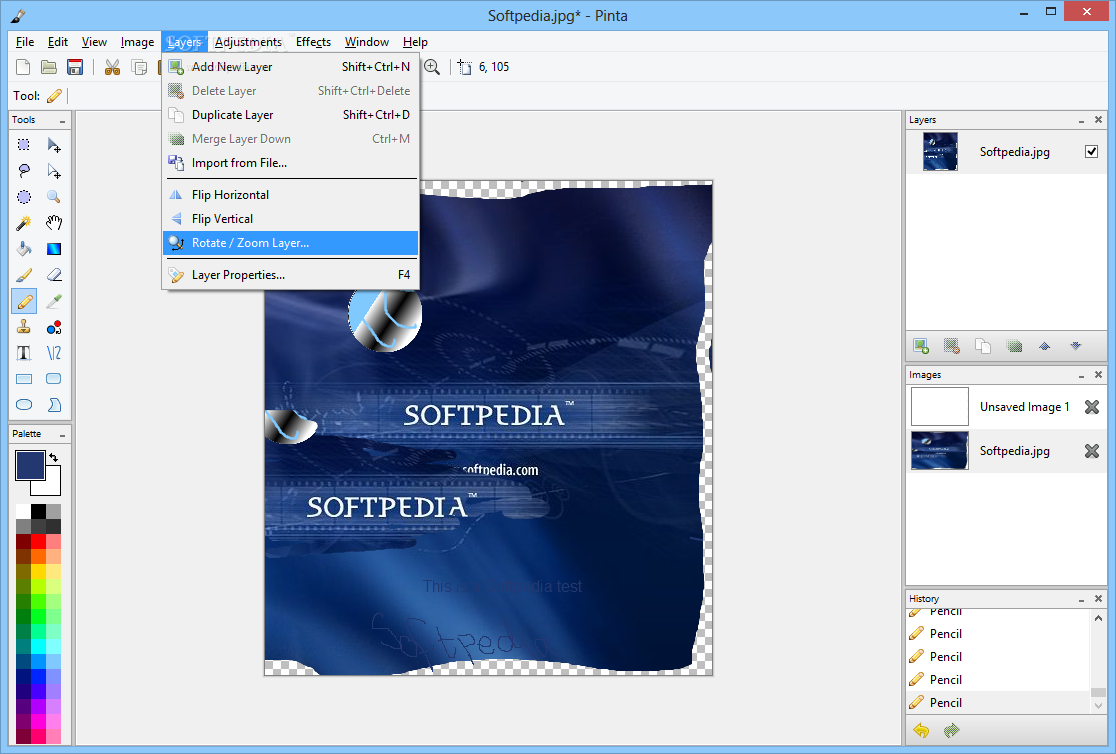Select the Lasso Select tool

coord(23,171)
